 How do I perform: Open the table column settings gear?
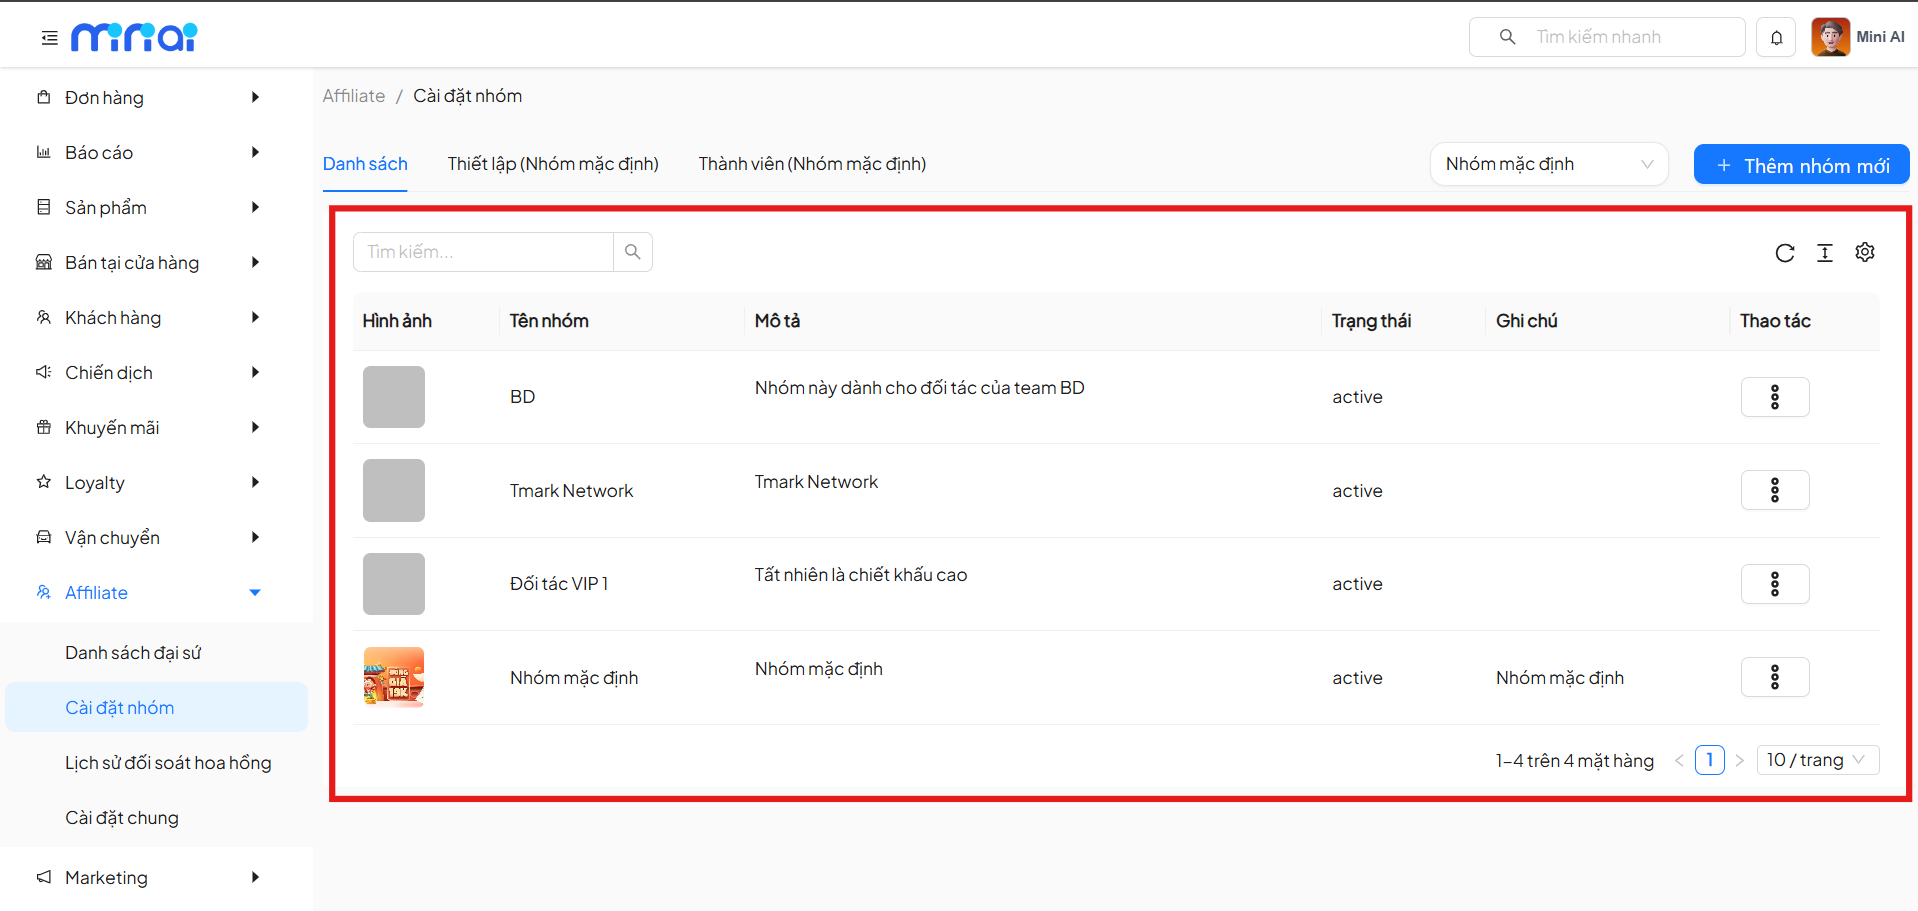[1864, 252]
